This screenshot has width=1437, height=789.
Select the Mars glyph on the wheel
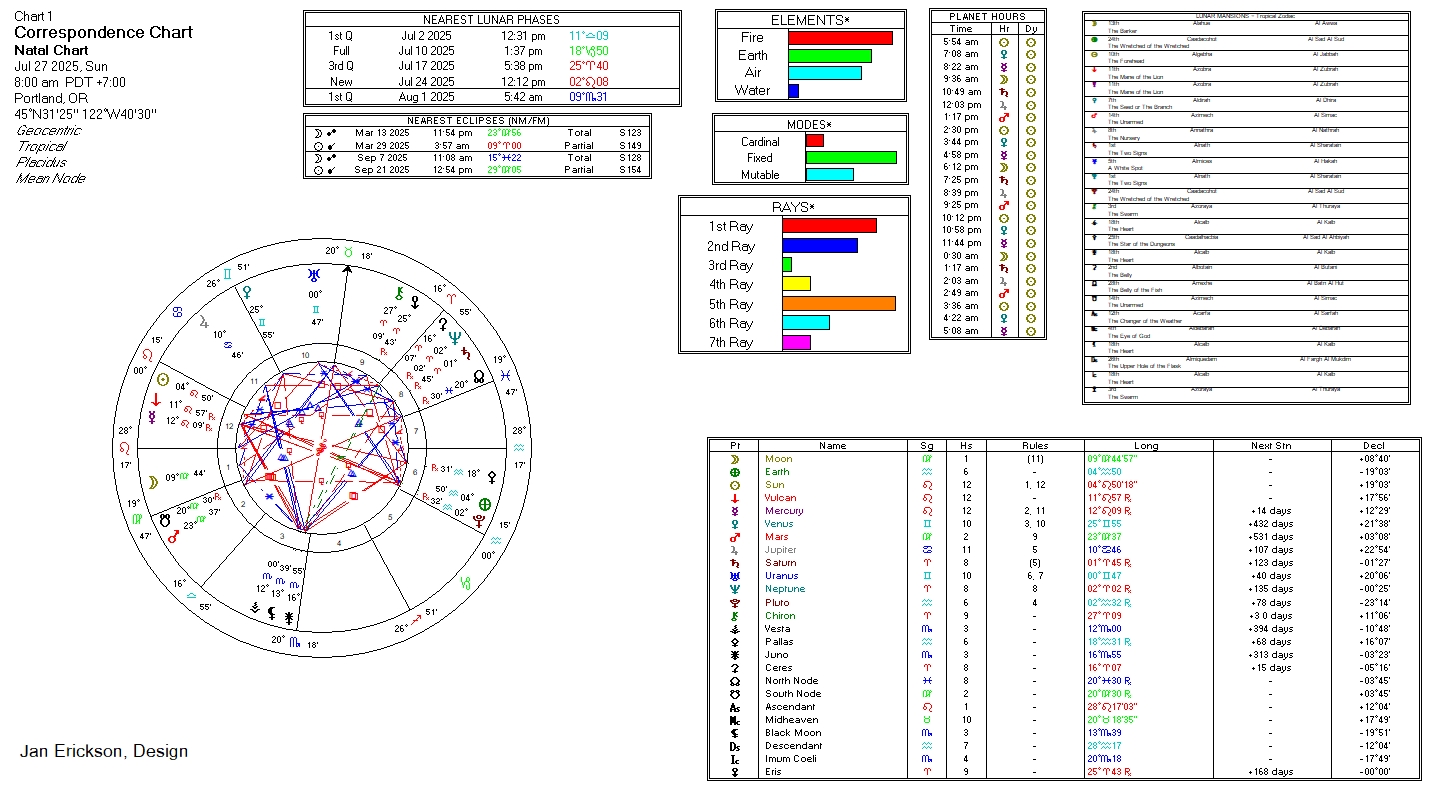(x=173, y=536)
